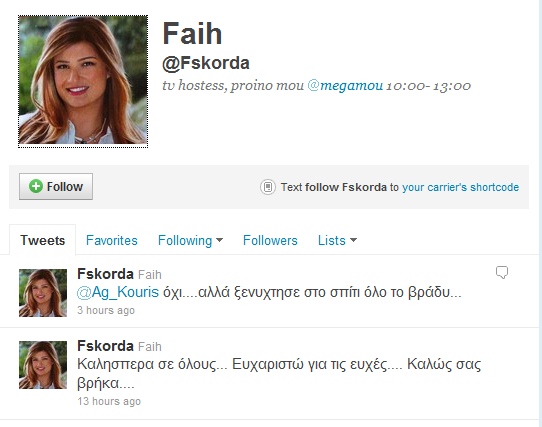This screenshot has height=427, width=542.
Task: Click the avatar on the 3 hours ago tweet
Action: click(x=43, y=293)
